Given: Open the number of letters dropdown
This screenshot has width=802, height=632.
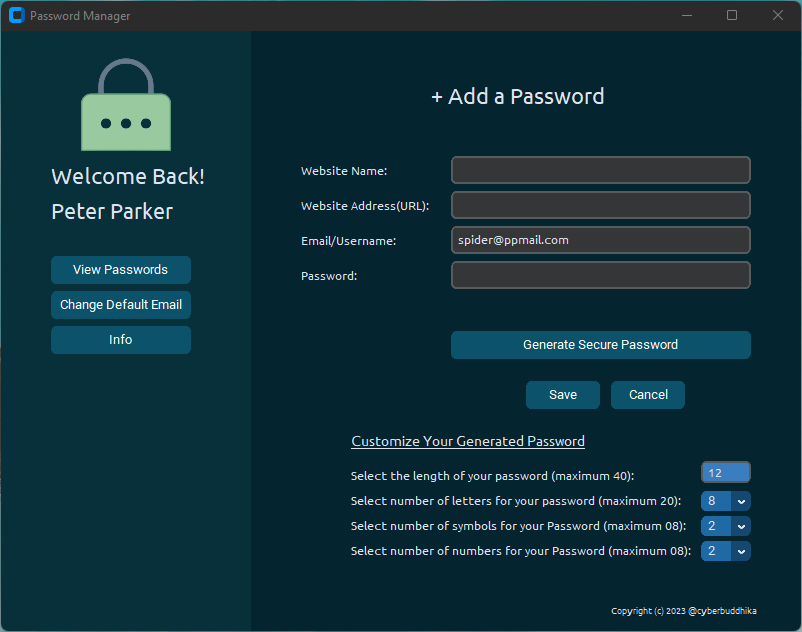Looking at the screenshot, I should (725, 501).
